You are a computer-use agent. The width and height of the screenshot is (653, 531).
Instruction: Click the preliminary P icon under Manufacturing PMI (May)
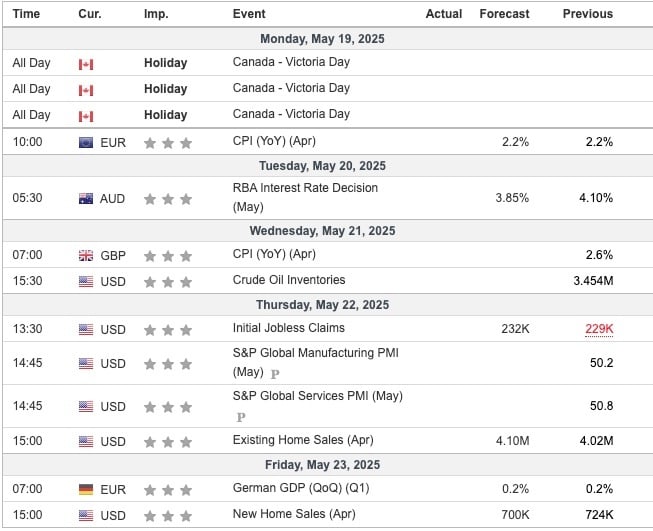(275, 374)
